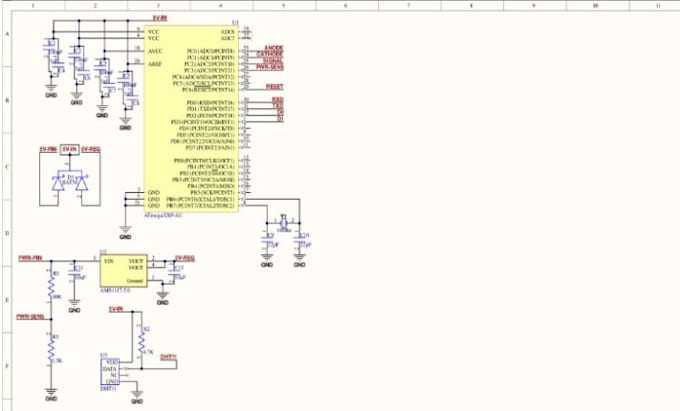Select the red DHT11 net label

[168, 357]
